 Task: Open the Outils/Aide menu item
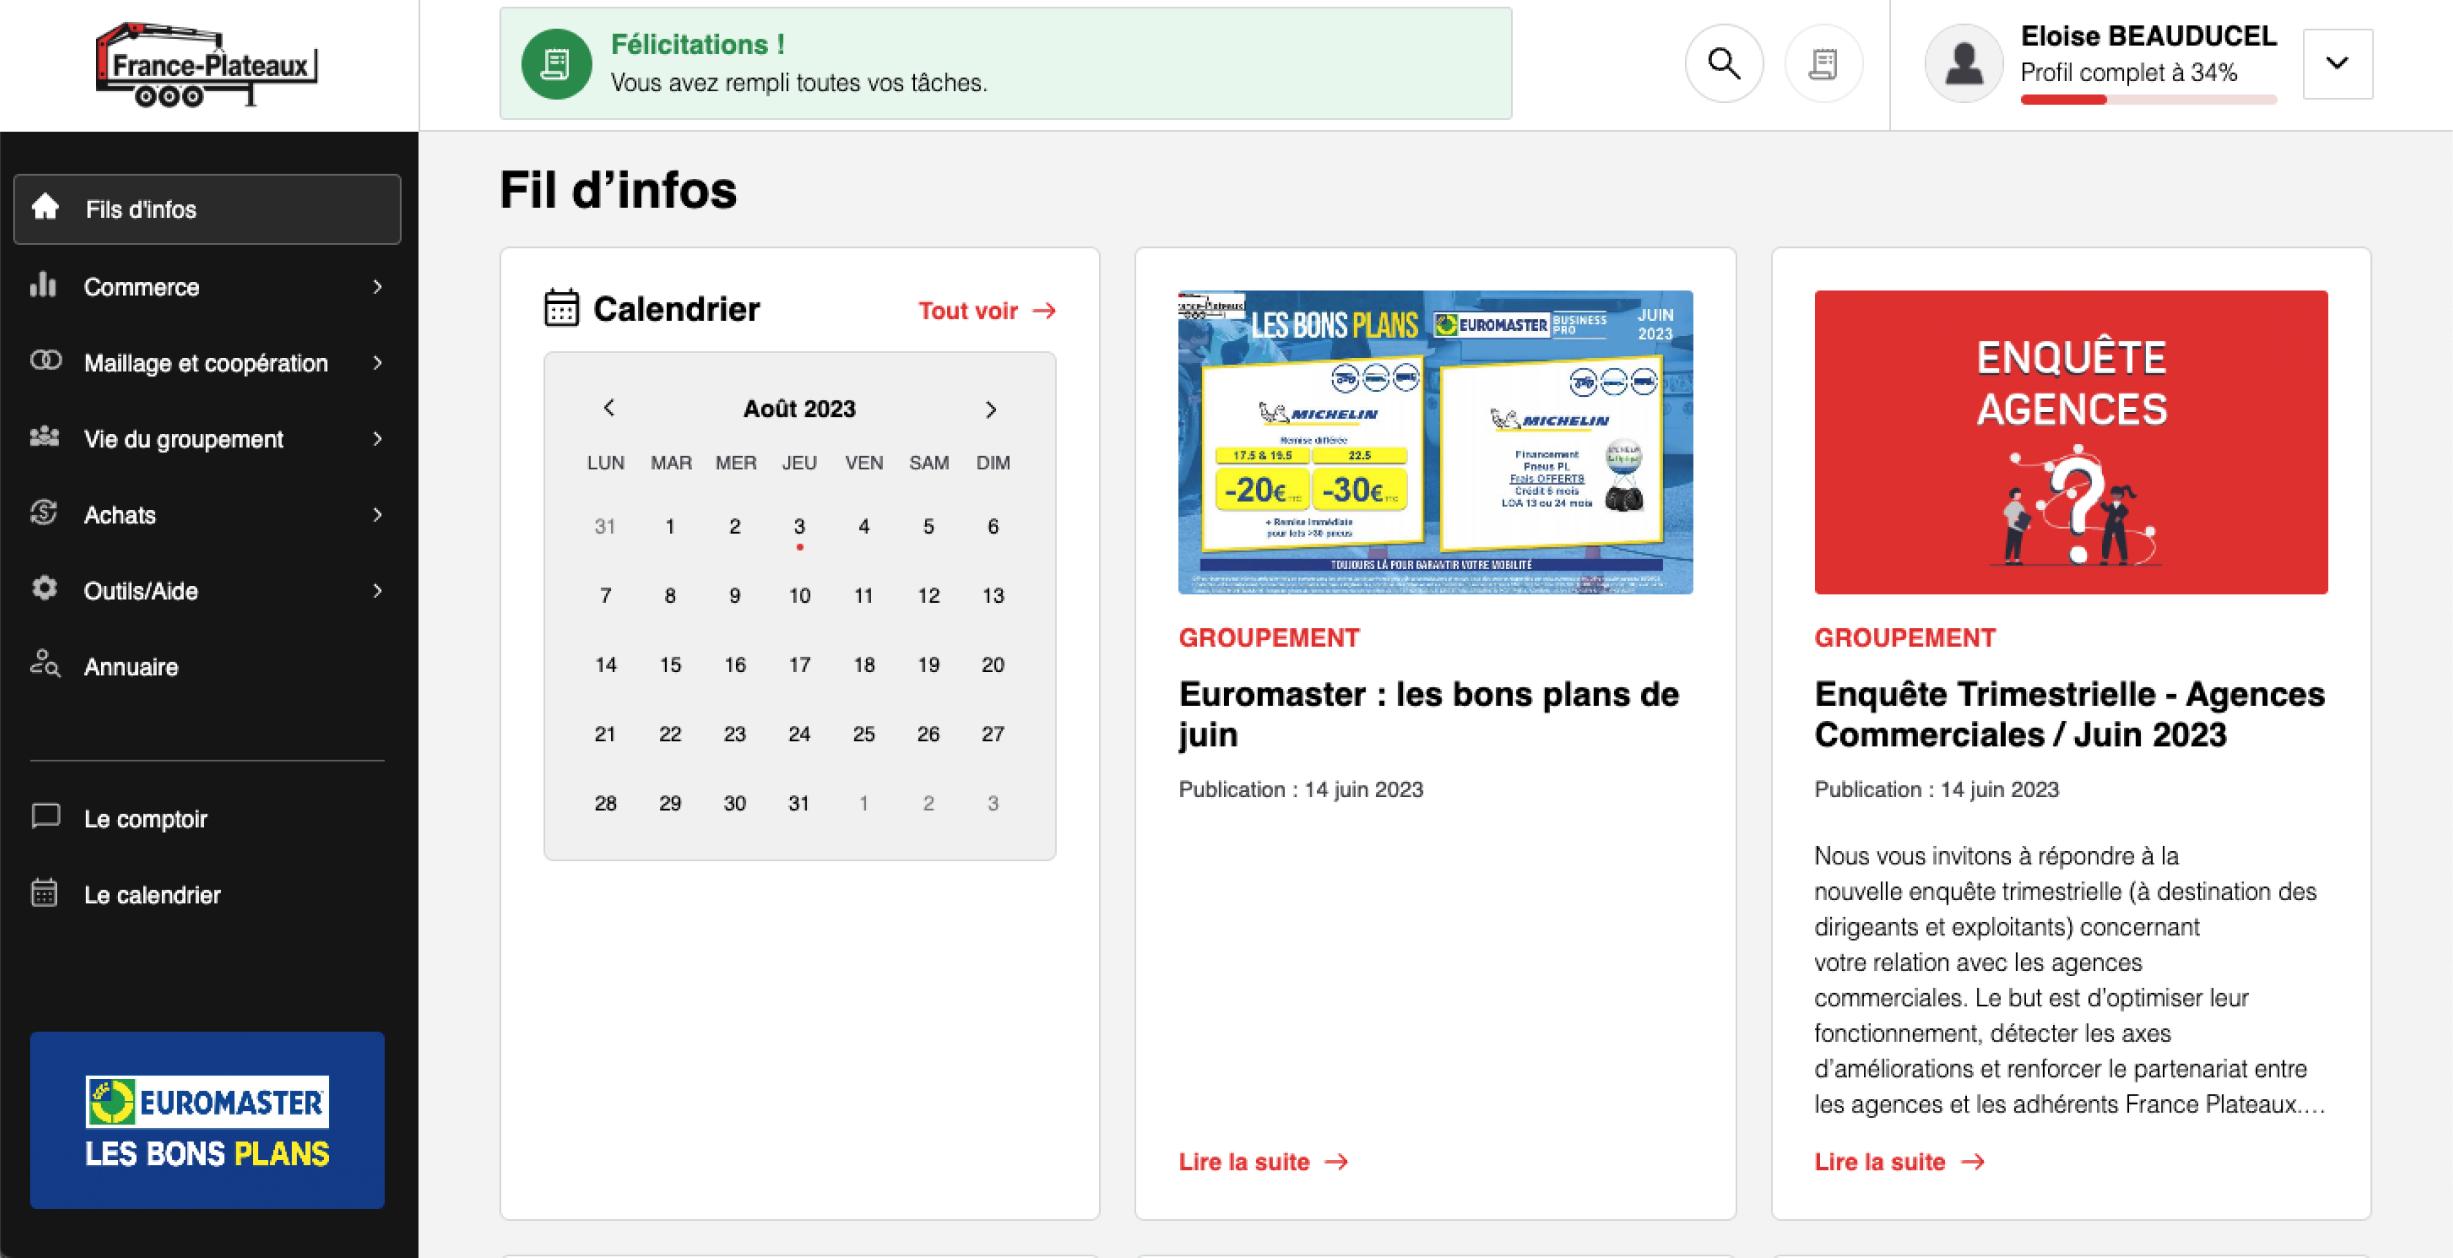tap(207, 591)
